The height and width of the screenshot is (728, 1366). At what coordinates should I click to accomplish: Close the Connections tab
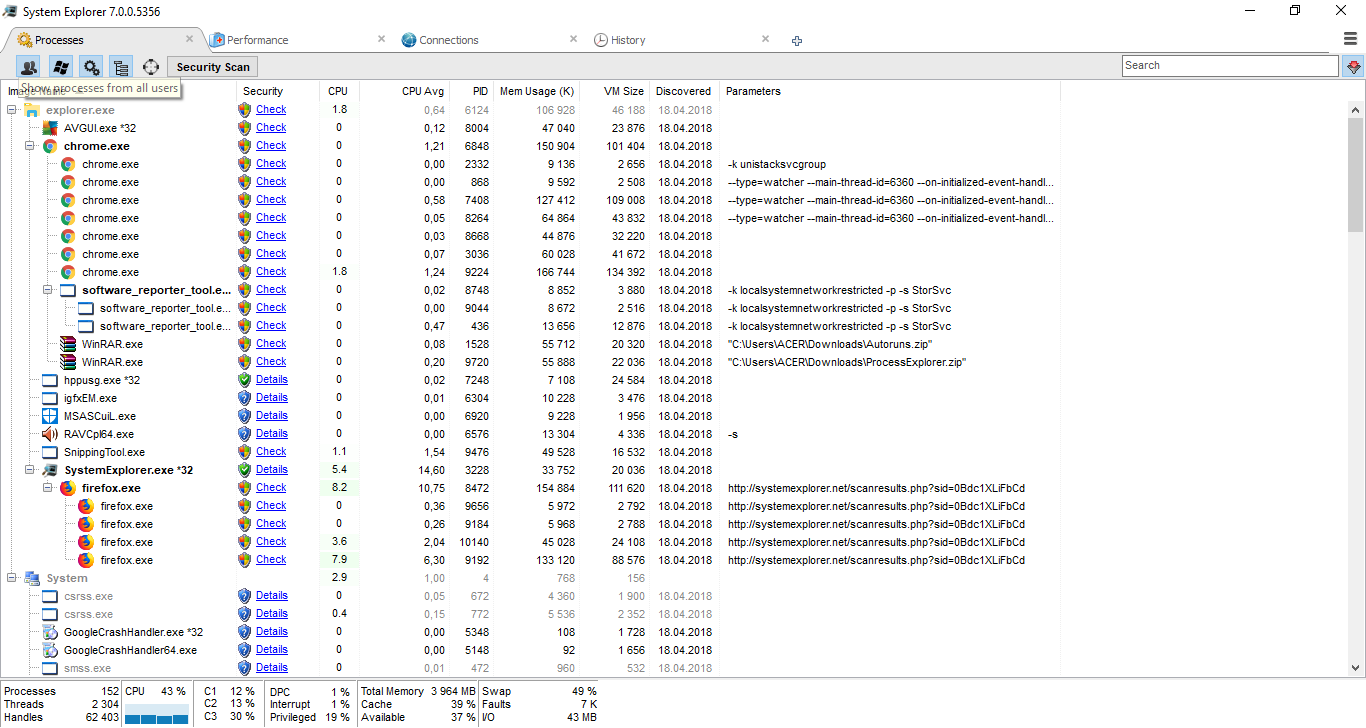pyautogui.click(x=573, y=39)
